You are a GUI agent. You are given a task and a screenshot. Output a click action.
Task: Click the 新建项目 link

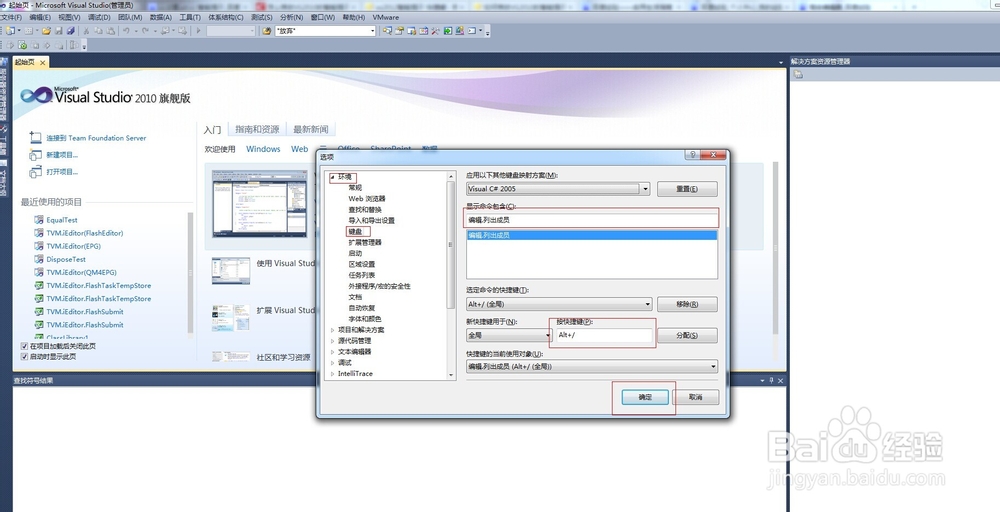(x=62, y=155)
